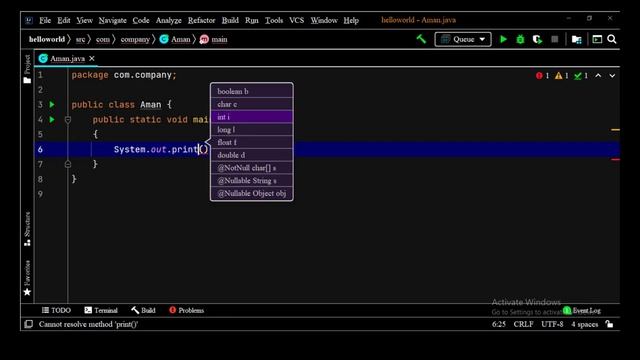This screenshot has height=360, width=640.
Task: Click helloworld breadcrumb in navigation bar
Action: tap(47, 39)
